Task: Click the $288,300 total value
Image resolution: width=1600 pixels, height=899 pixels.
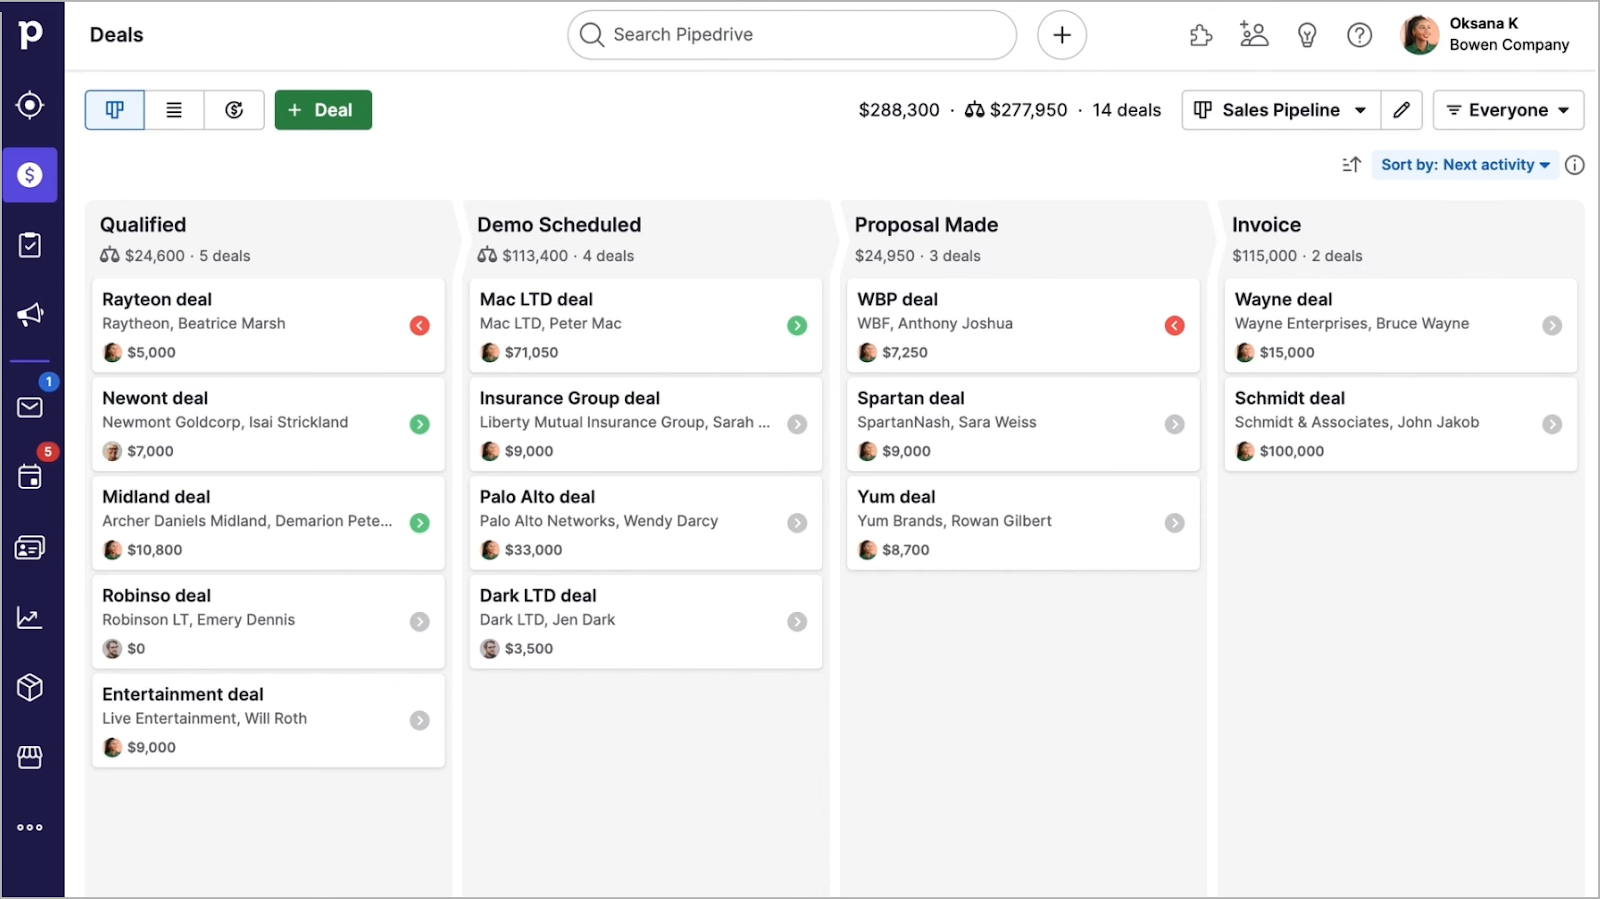Action: pos(899,110)
